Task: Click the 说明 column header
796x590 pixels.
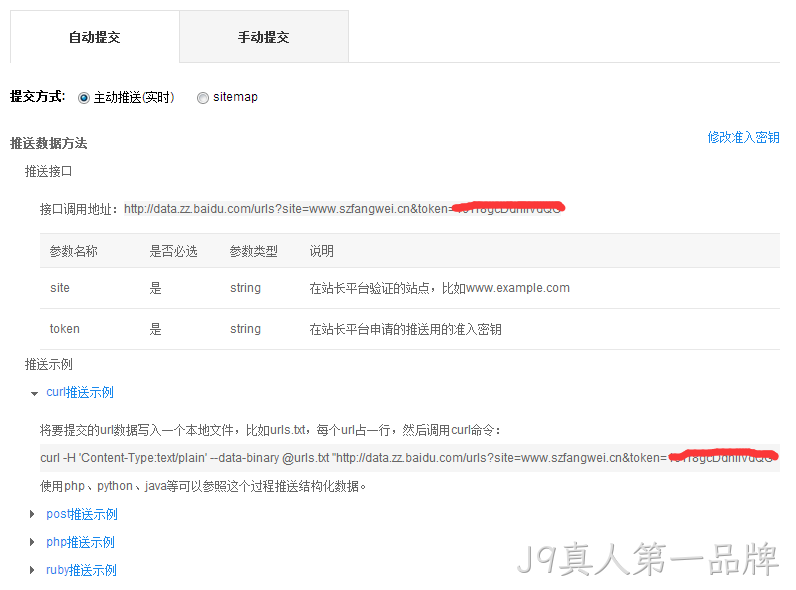Action: tap(321, 251)
